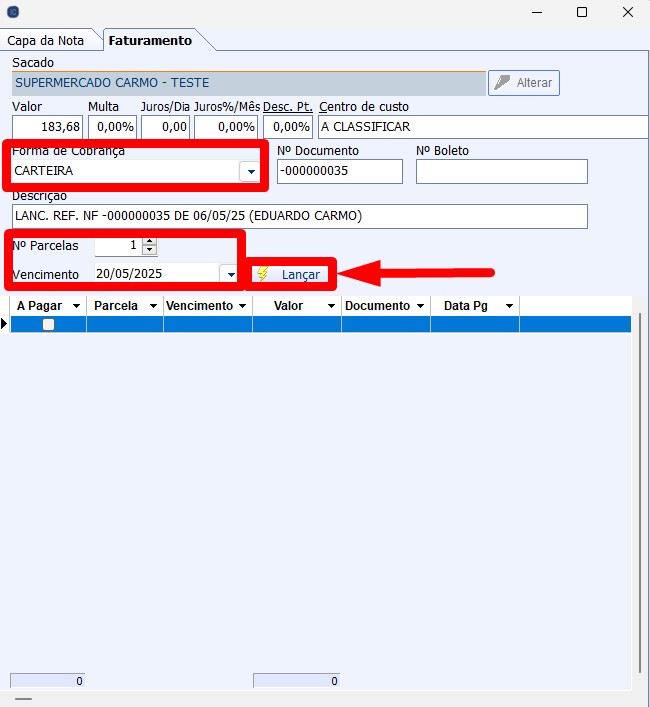Open the Forma de Cobrança dropdown arrow
This screenshot has width=650, height=707.
click(x=251, y=171)
